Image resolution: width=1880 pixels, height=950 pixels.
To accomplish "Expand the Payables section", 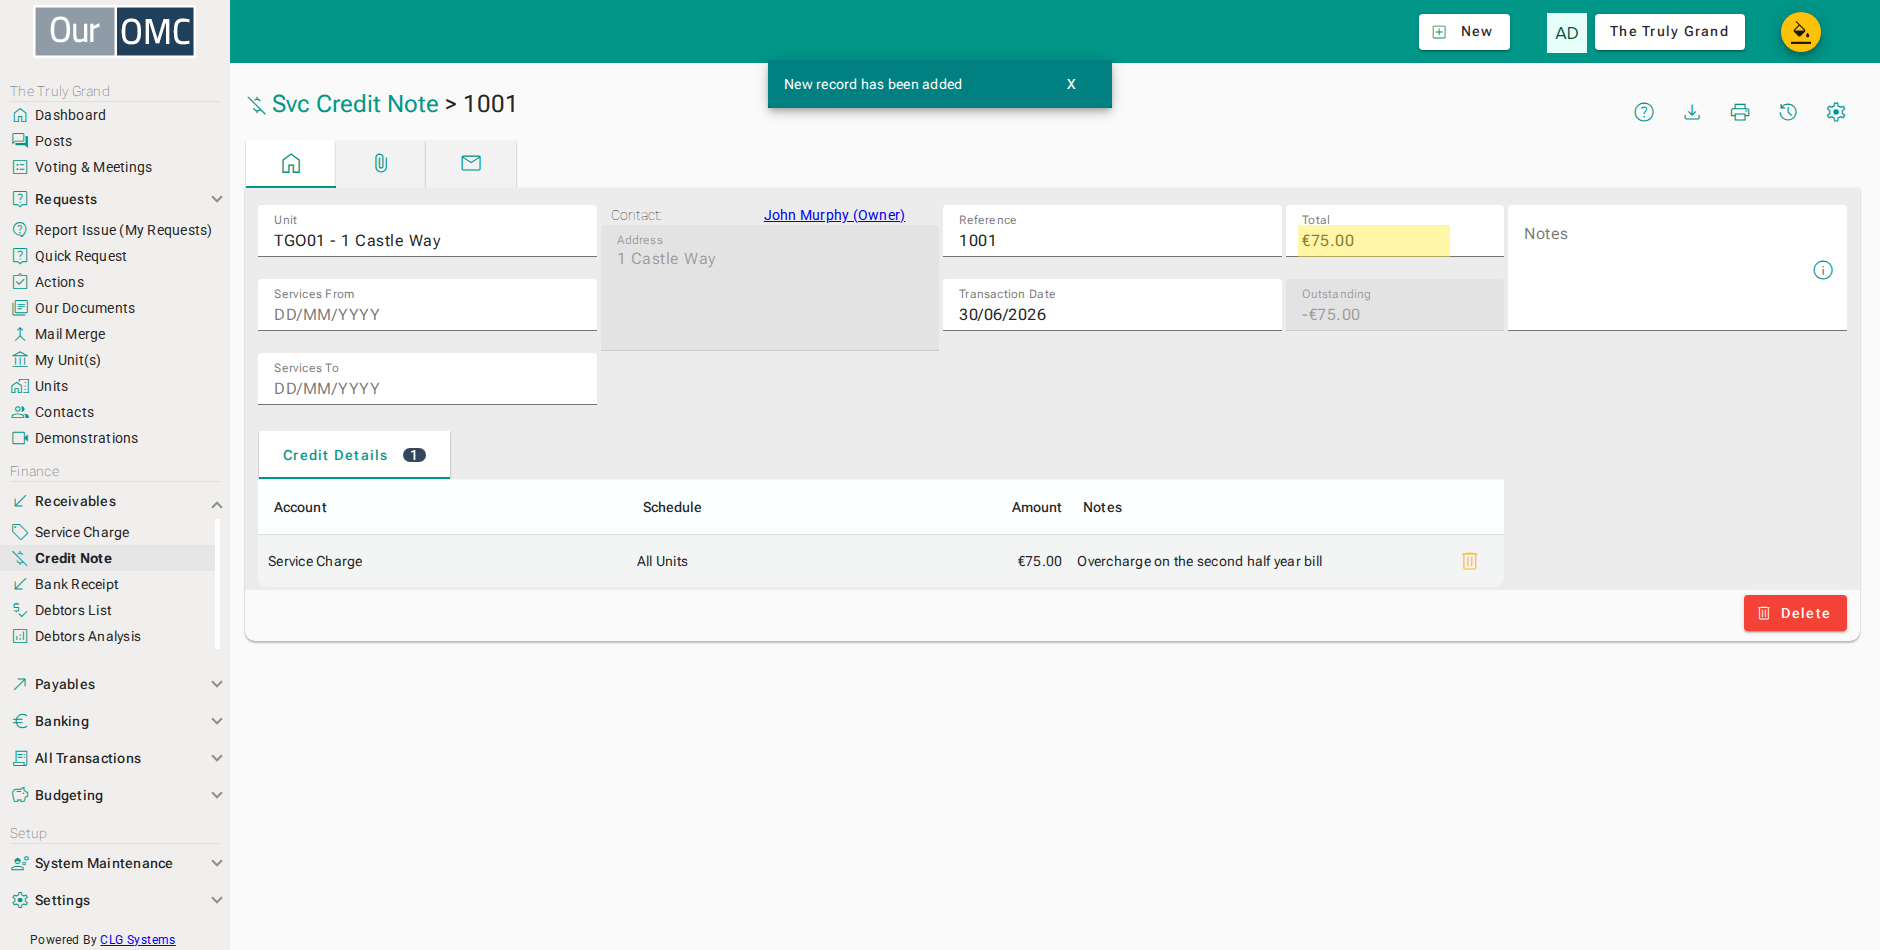I will tap(217, 684).
